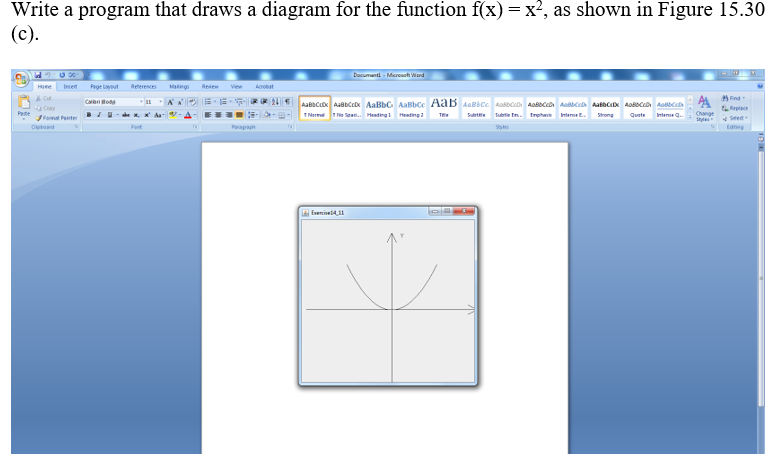Click the Copy command

point(45,108)
